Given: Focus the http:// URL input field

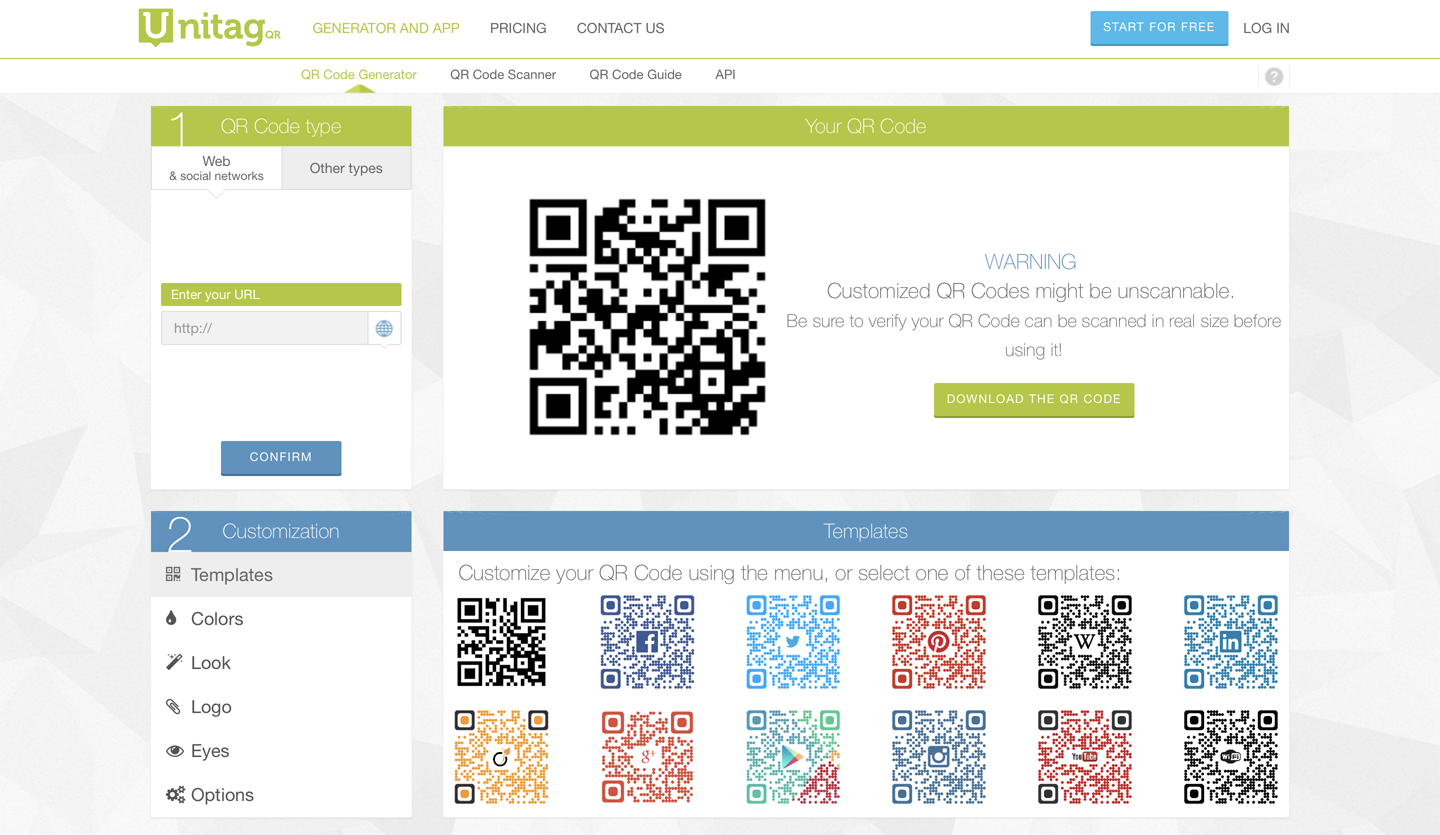Looking at the screenshot, I should [265, 328].
